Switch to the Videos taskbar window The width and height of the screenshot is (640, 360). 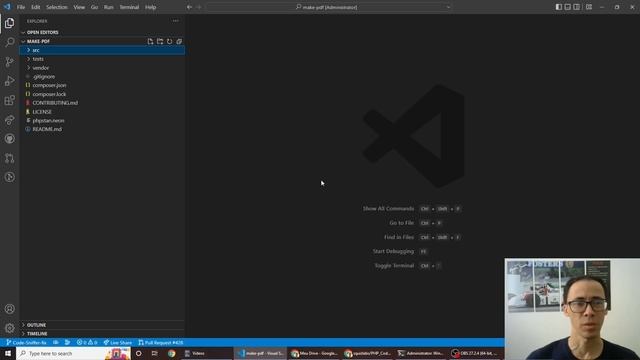pos(206,353)
